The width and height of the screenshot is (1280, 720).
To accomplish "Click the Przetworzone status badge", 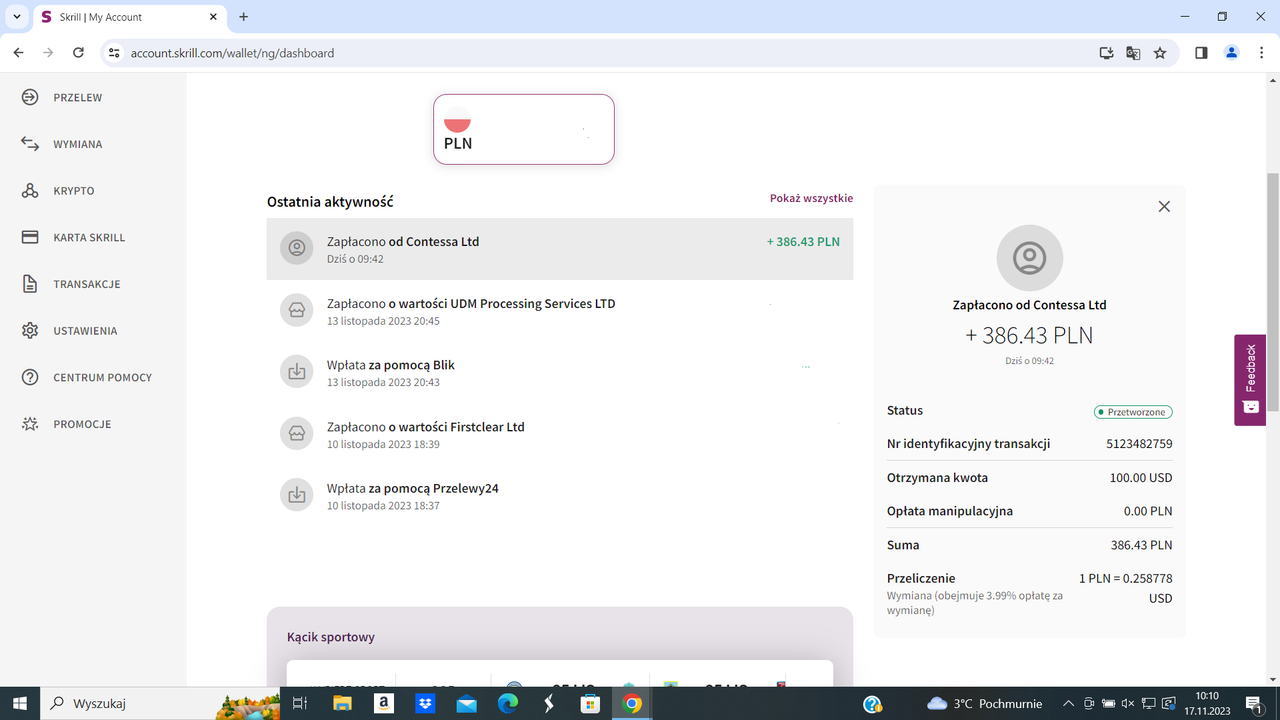I will (x=1133, y=412).
